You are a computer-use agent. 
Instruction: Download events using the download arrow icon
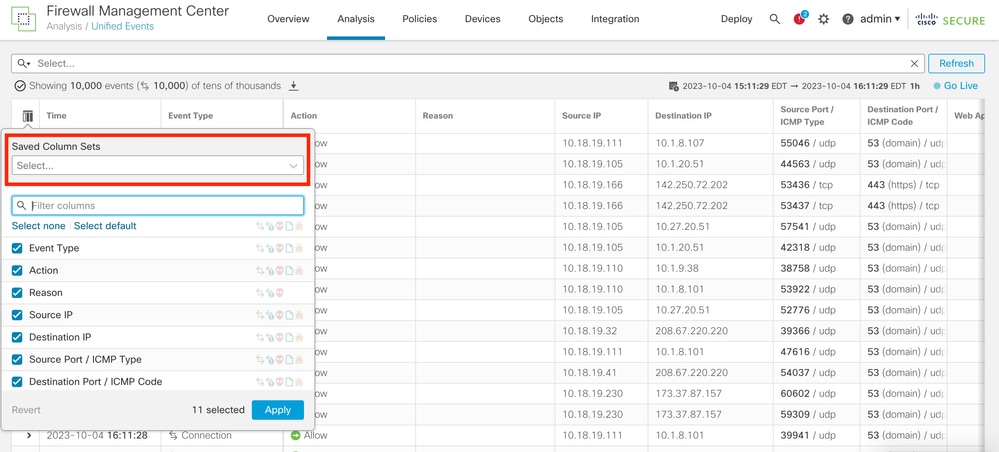pyautogui.click(x=294, y=85)
